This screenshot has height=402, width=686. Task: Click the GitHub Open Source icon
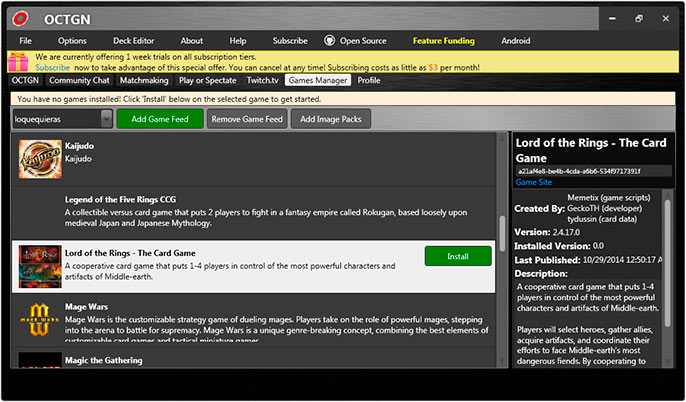[329, 41]
